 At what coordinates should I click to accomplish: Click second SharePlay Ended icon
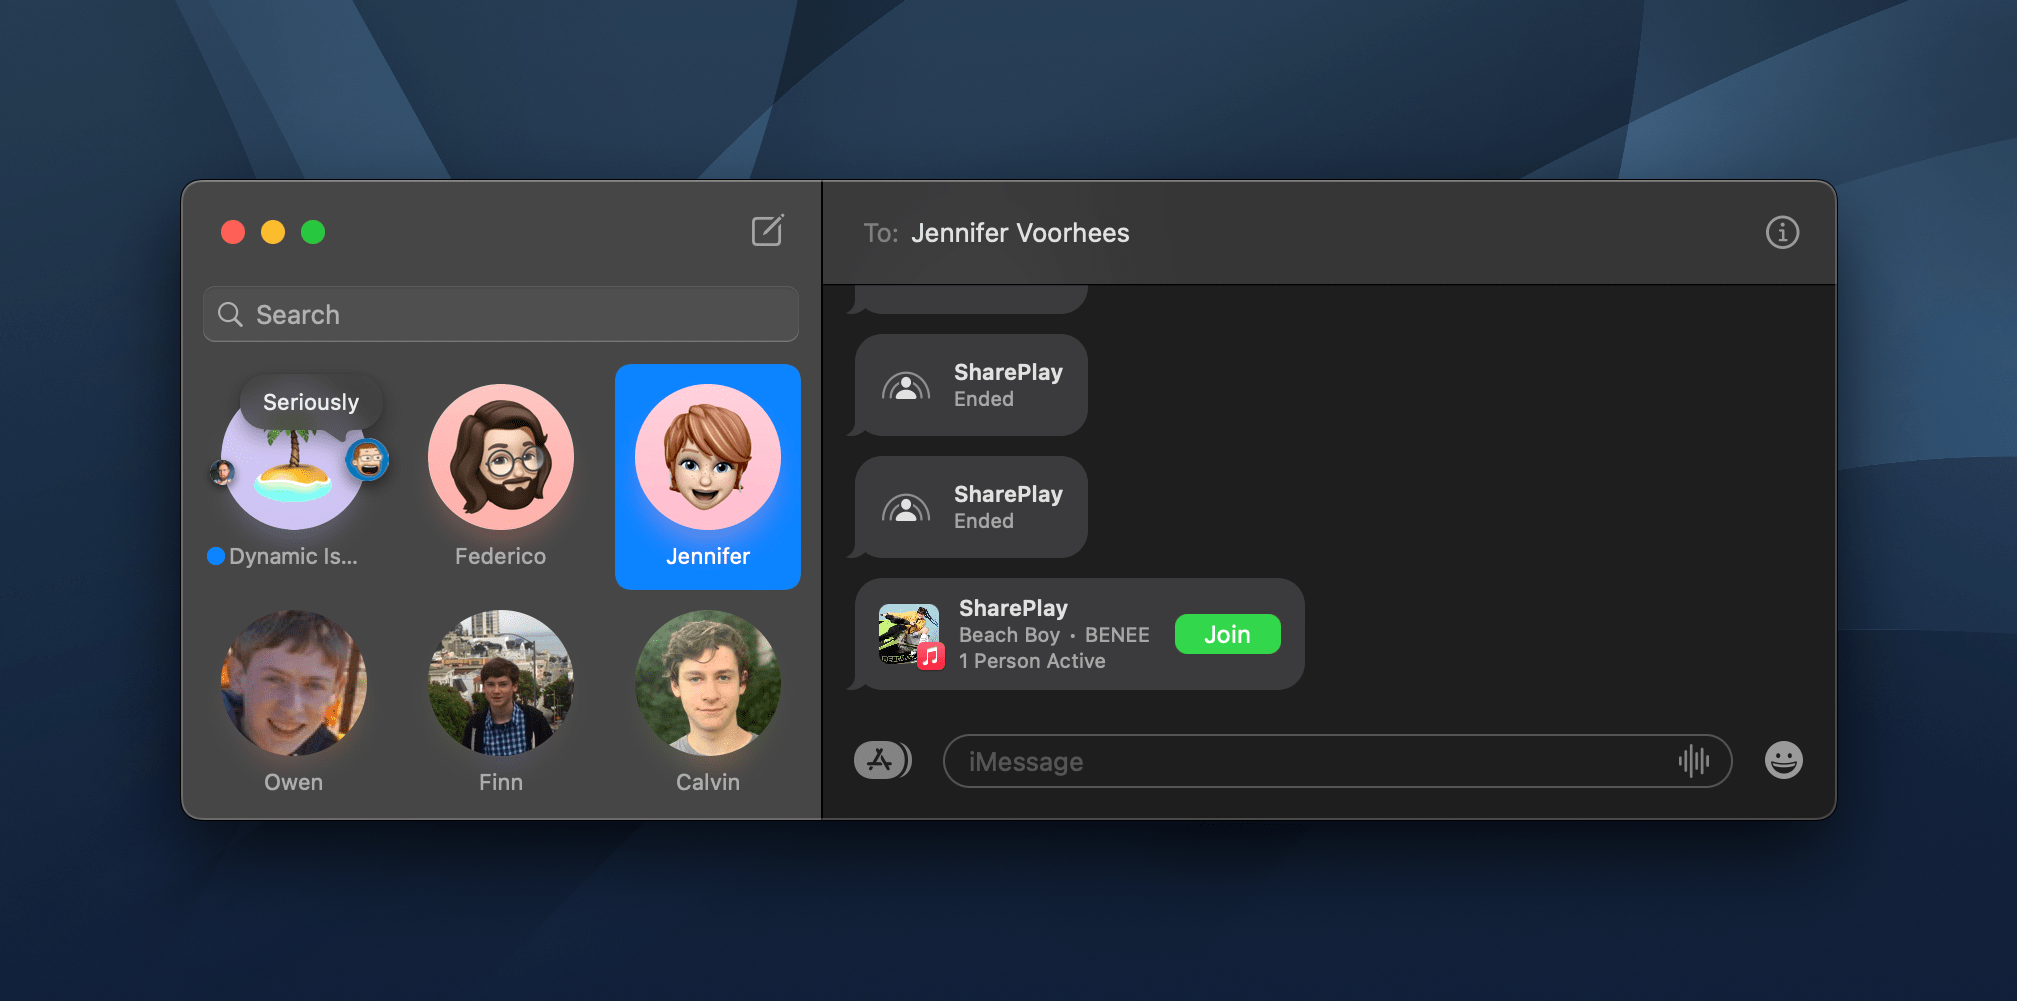point(906,508)
